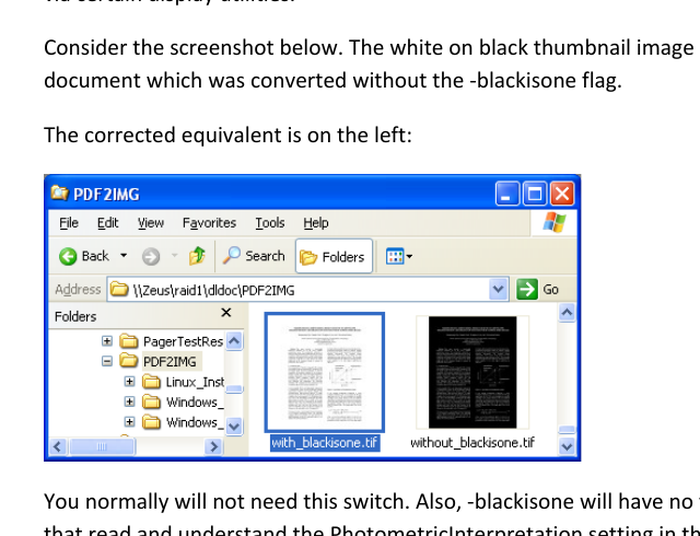Click the PDF2IMG title bar folder icon
Image resolution: width=700 pixels, height=536 pixels.
pos(59,193)
